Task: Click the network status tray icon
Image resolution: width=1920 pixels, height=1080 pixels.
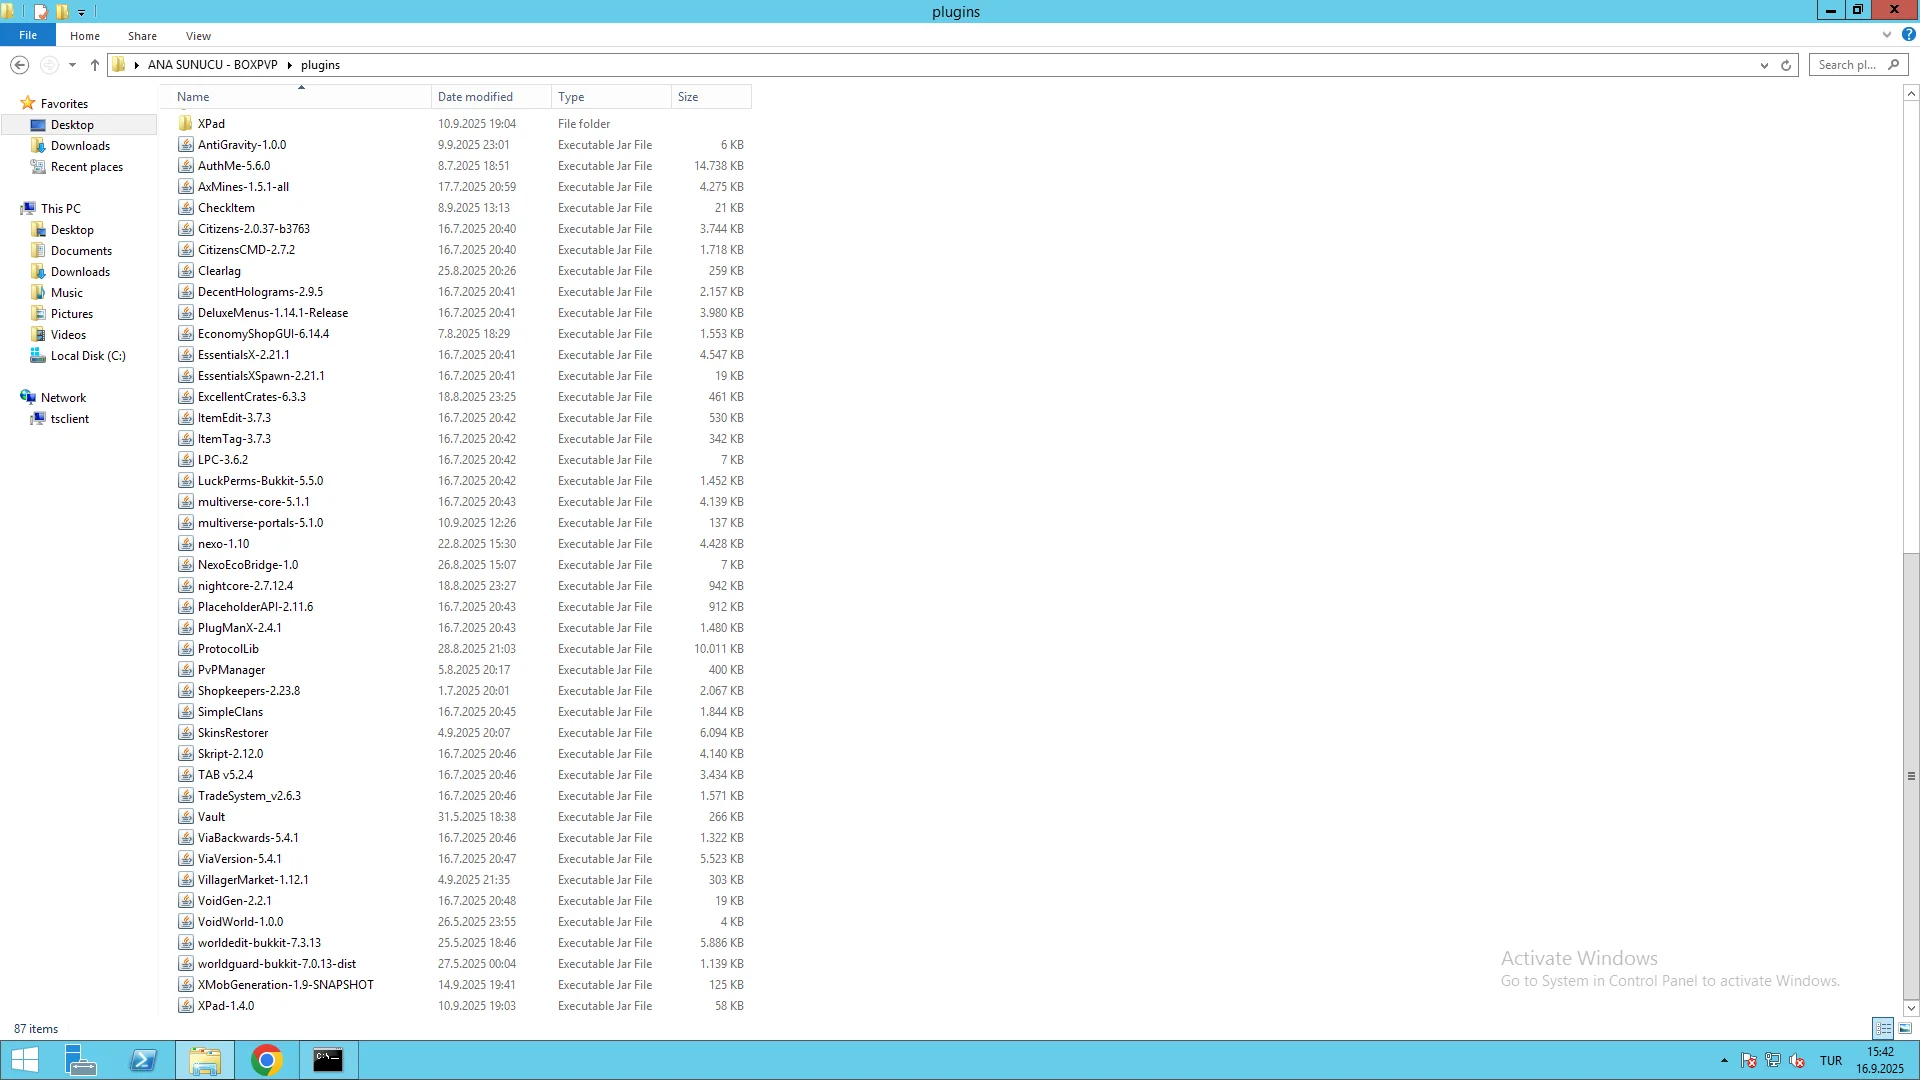Action: (x=1773, y=1061)
